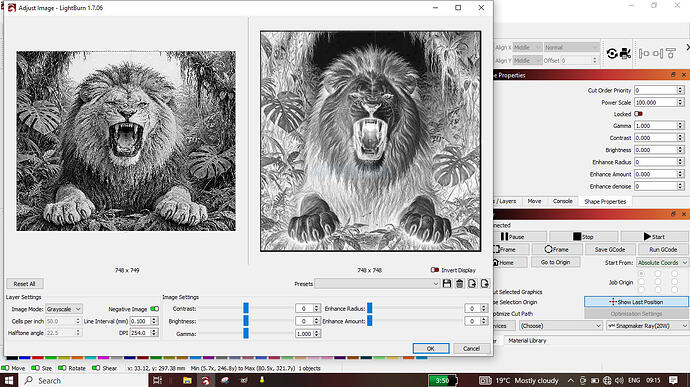Open Task View from the taskbar

coord(158,380)
